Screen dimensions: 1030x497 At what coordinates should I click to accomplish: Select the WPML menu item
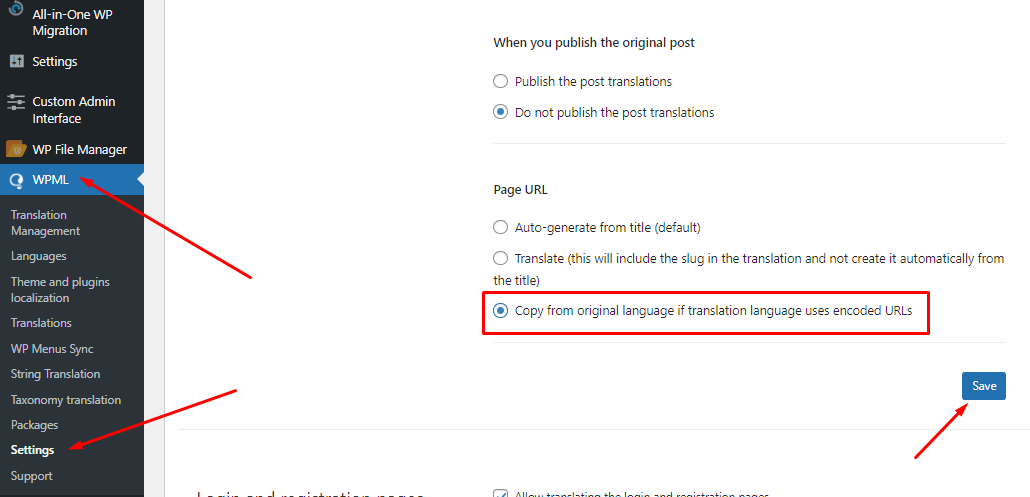point(72,181)
